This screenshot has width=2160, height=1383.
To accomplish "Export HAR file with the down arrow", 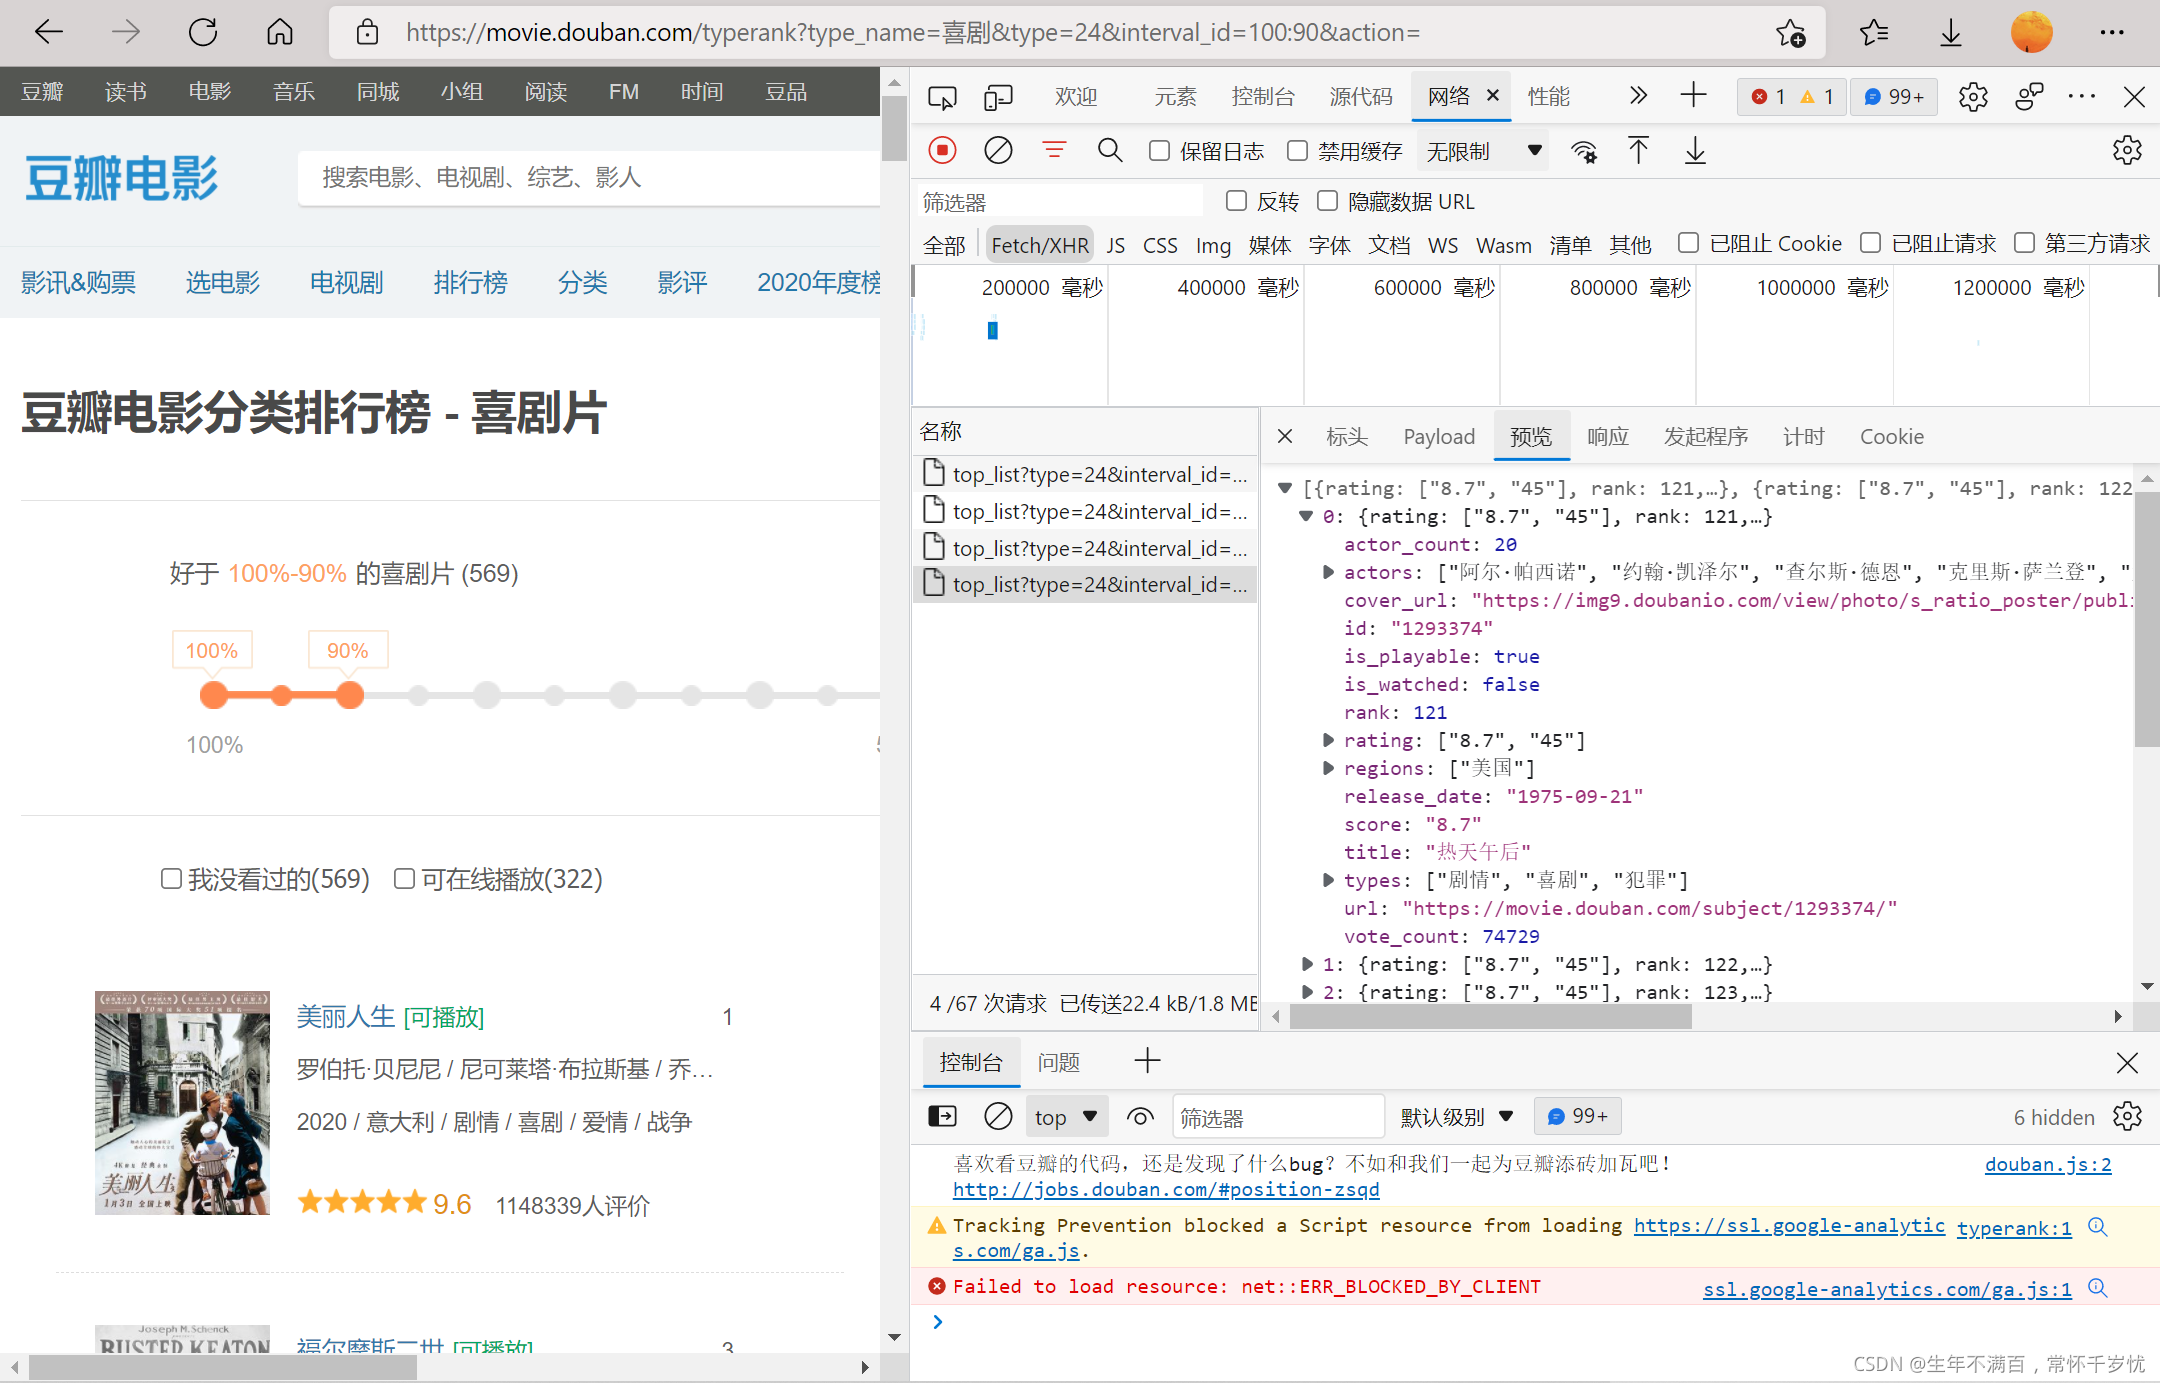I will pos(1695,151).
